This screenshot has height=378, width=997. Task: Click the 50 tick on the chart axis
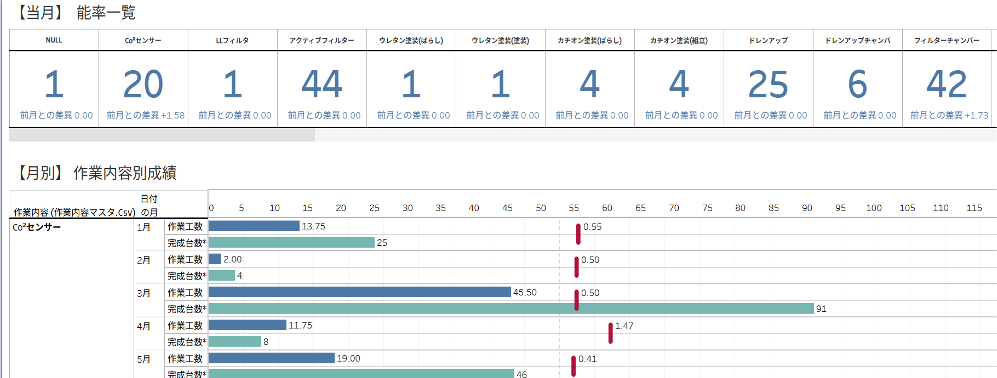(541, 208)
